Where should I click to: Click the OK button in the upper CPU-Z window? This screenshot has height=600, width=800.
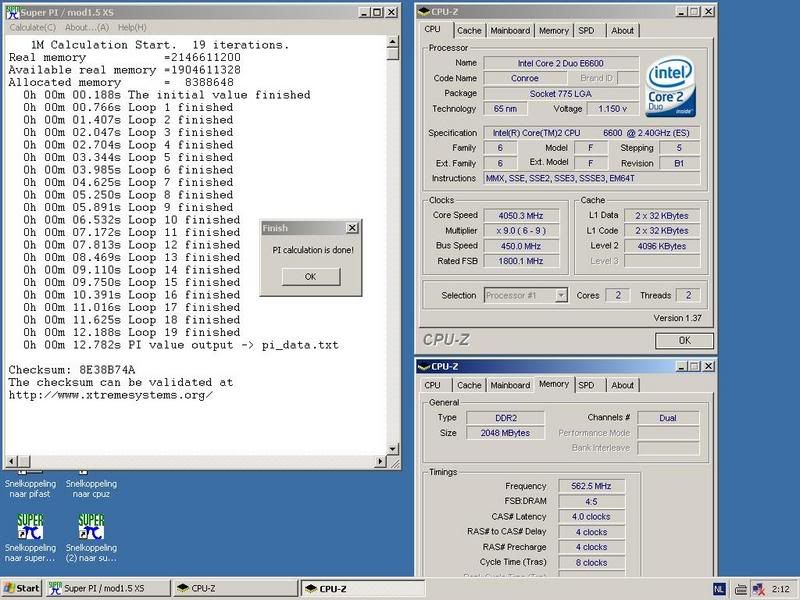pos(684,340)
